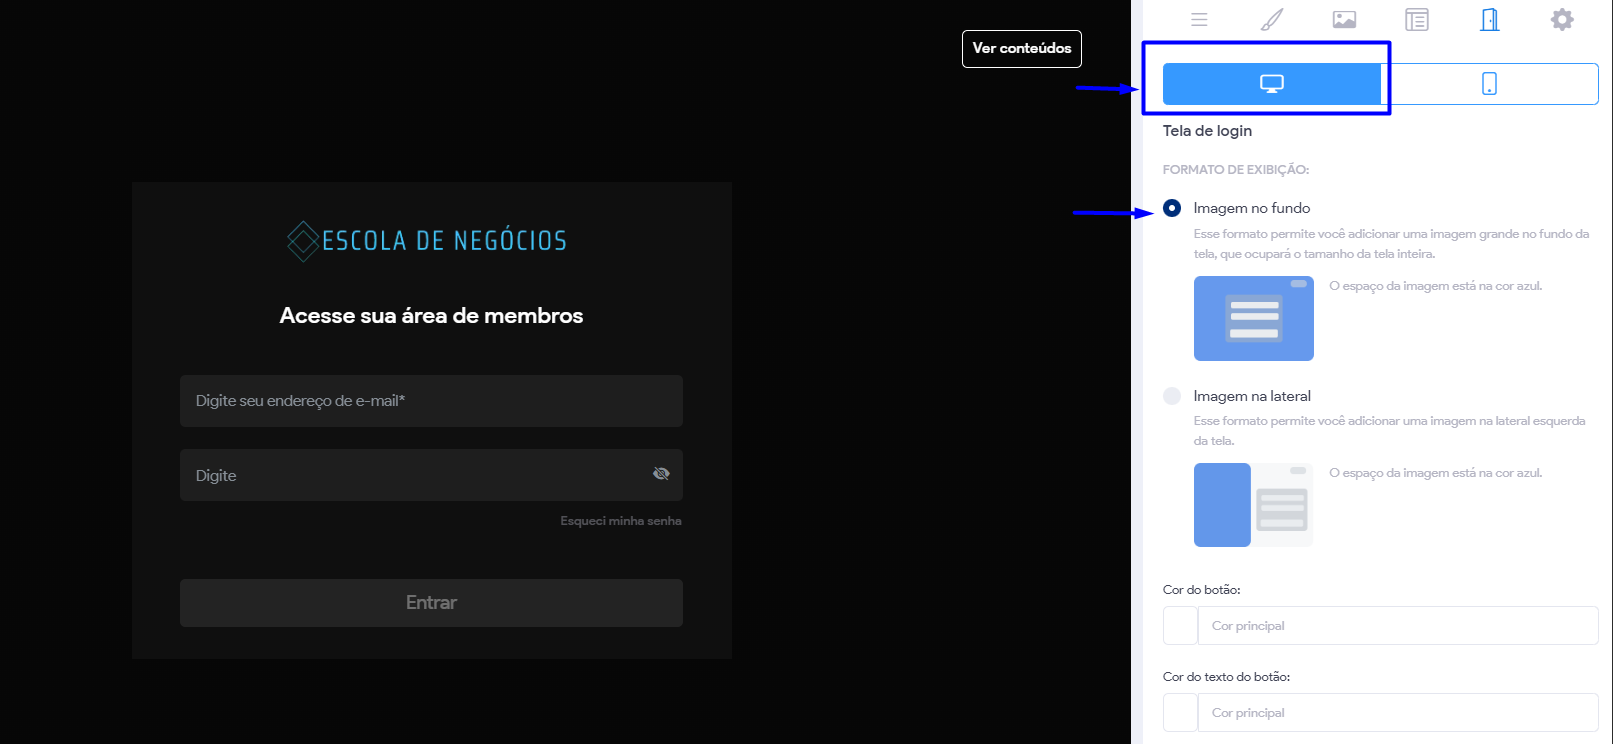Click the background image layout thumbnail
This screenshot has width=1613, height=744.
(x=1253, y=318)
